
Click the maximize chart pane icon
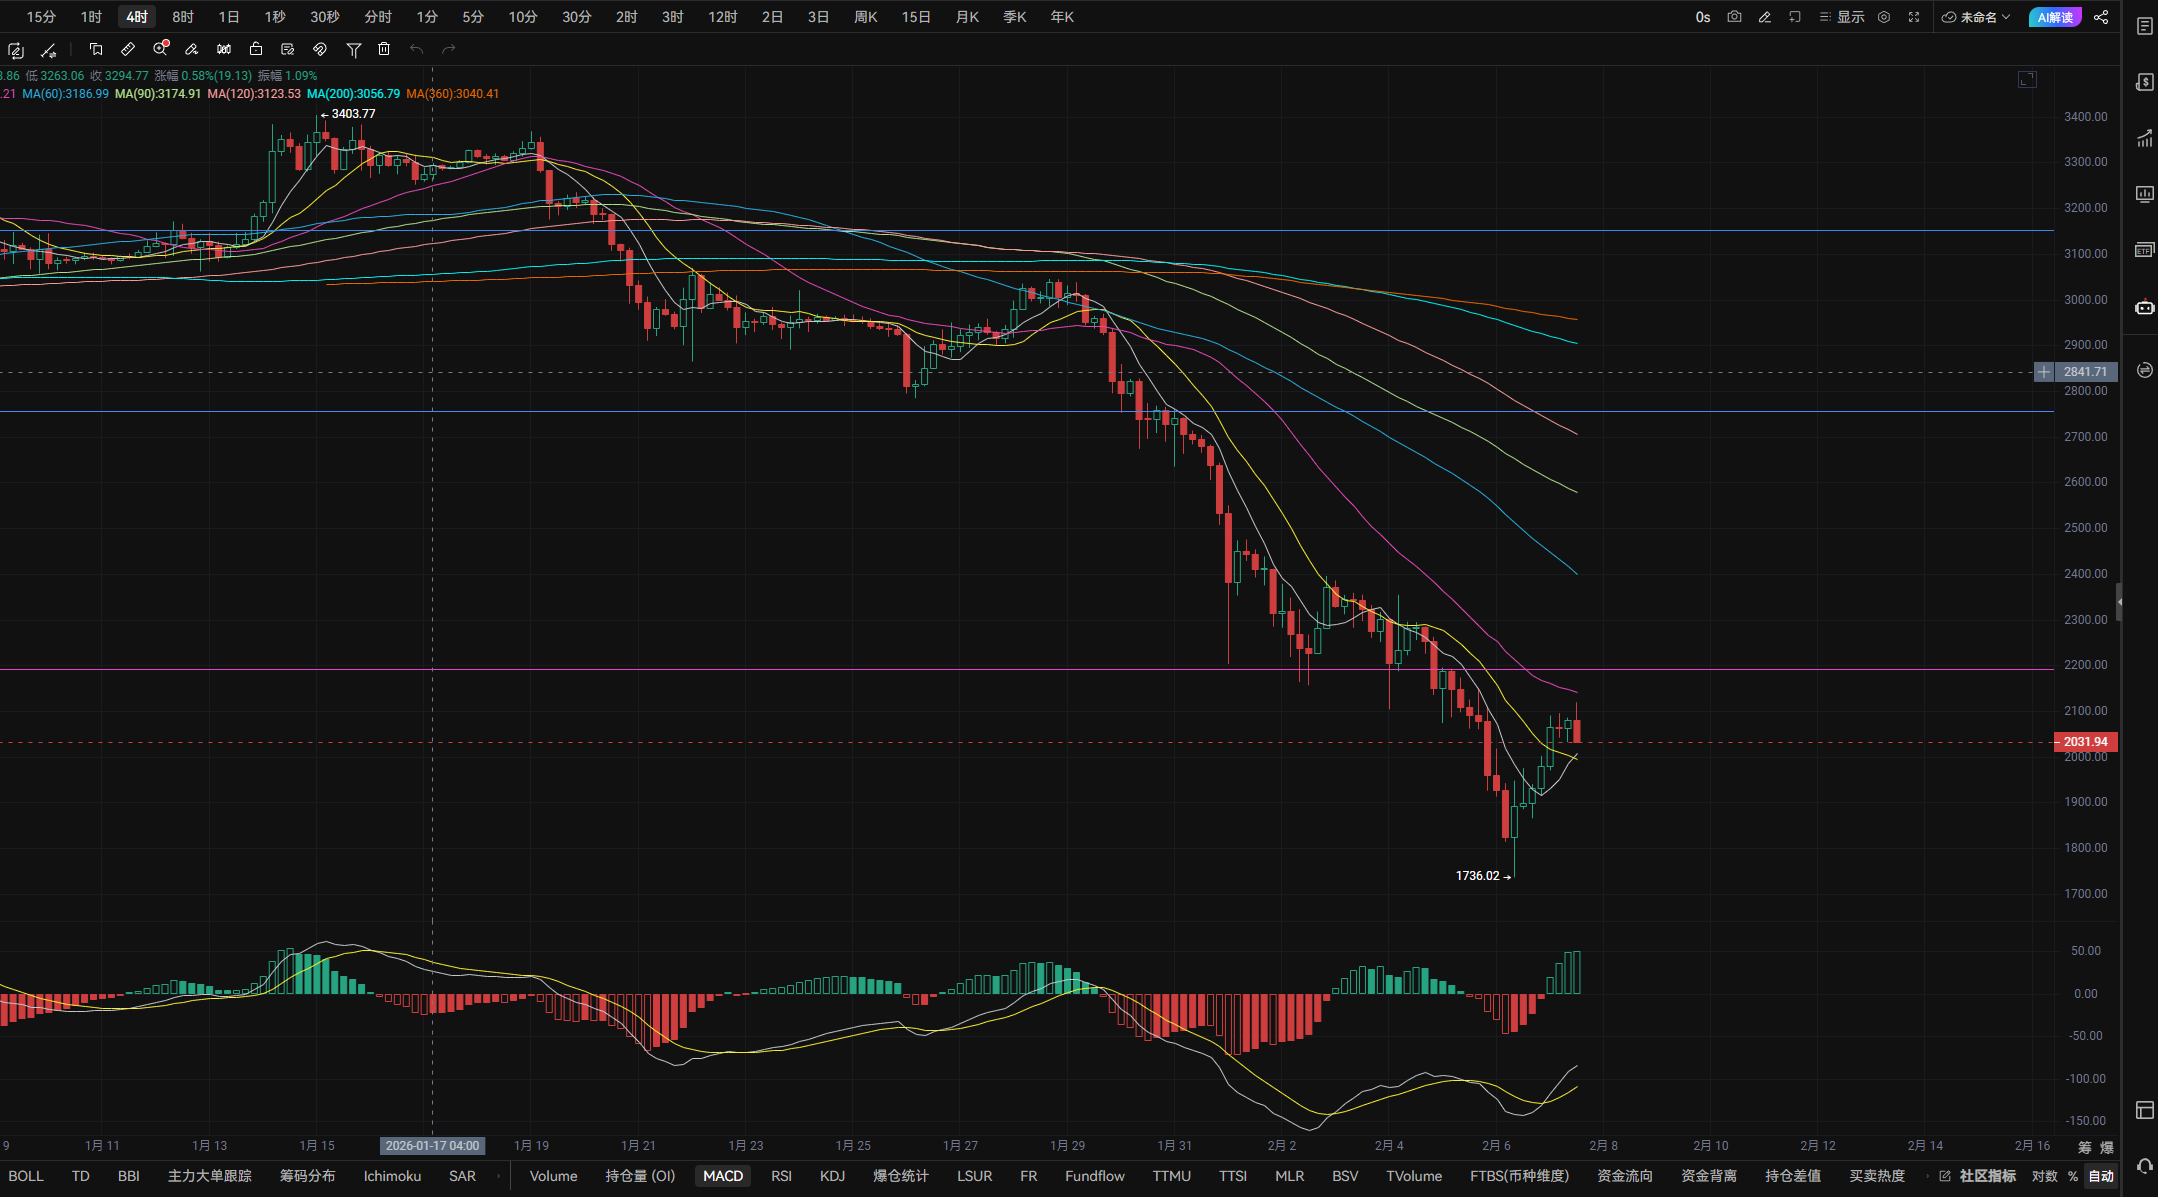pyautogui.click(x=2027, y=79)
